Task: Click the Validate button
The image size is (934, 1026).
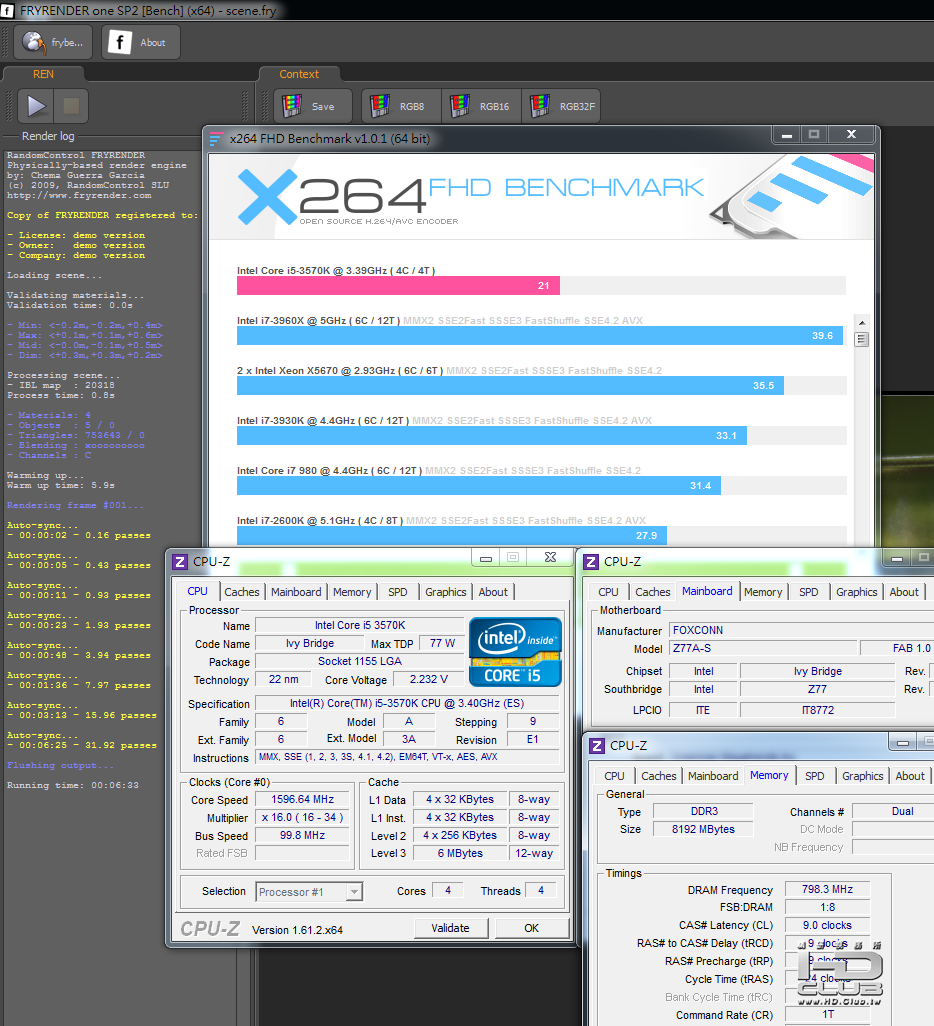Action: click(x=450, y=928)
